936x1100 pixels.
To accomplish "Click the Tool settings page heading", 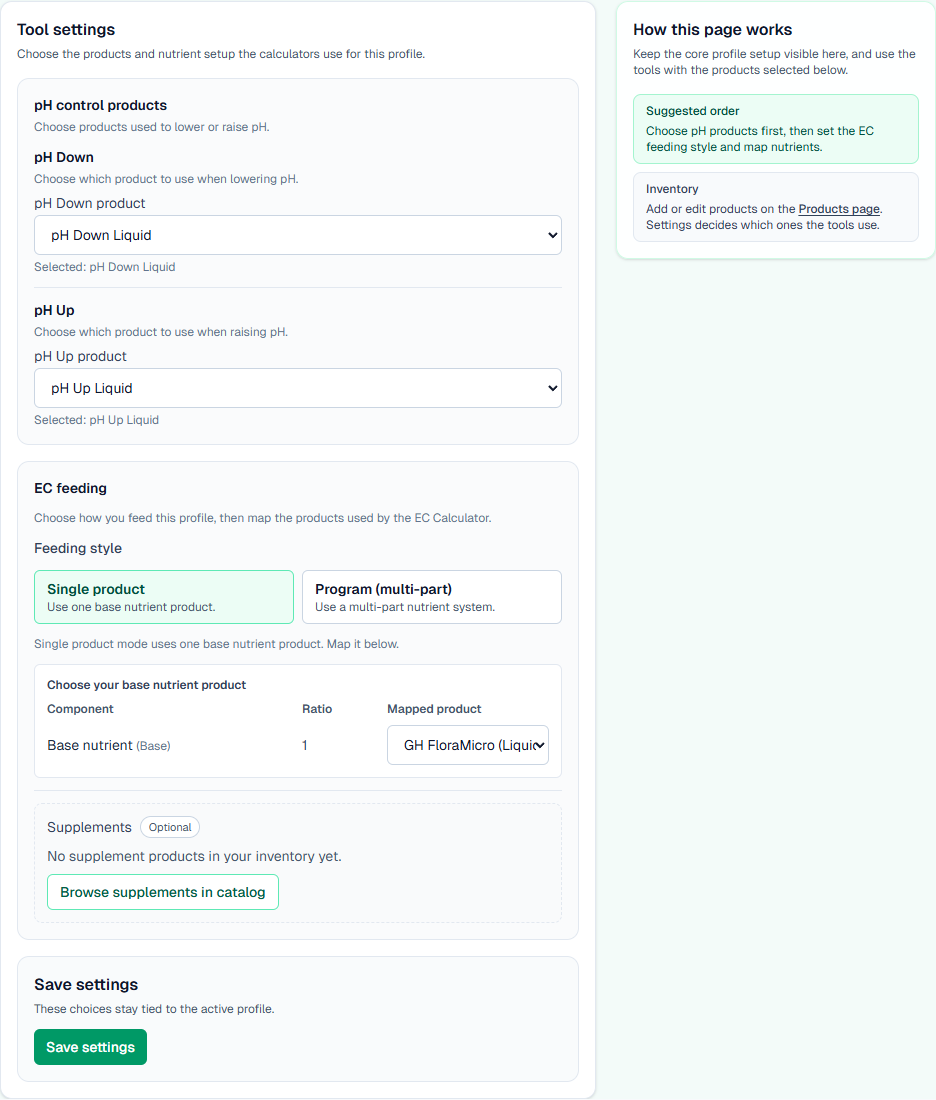I will point(66,30).
